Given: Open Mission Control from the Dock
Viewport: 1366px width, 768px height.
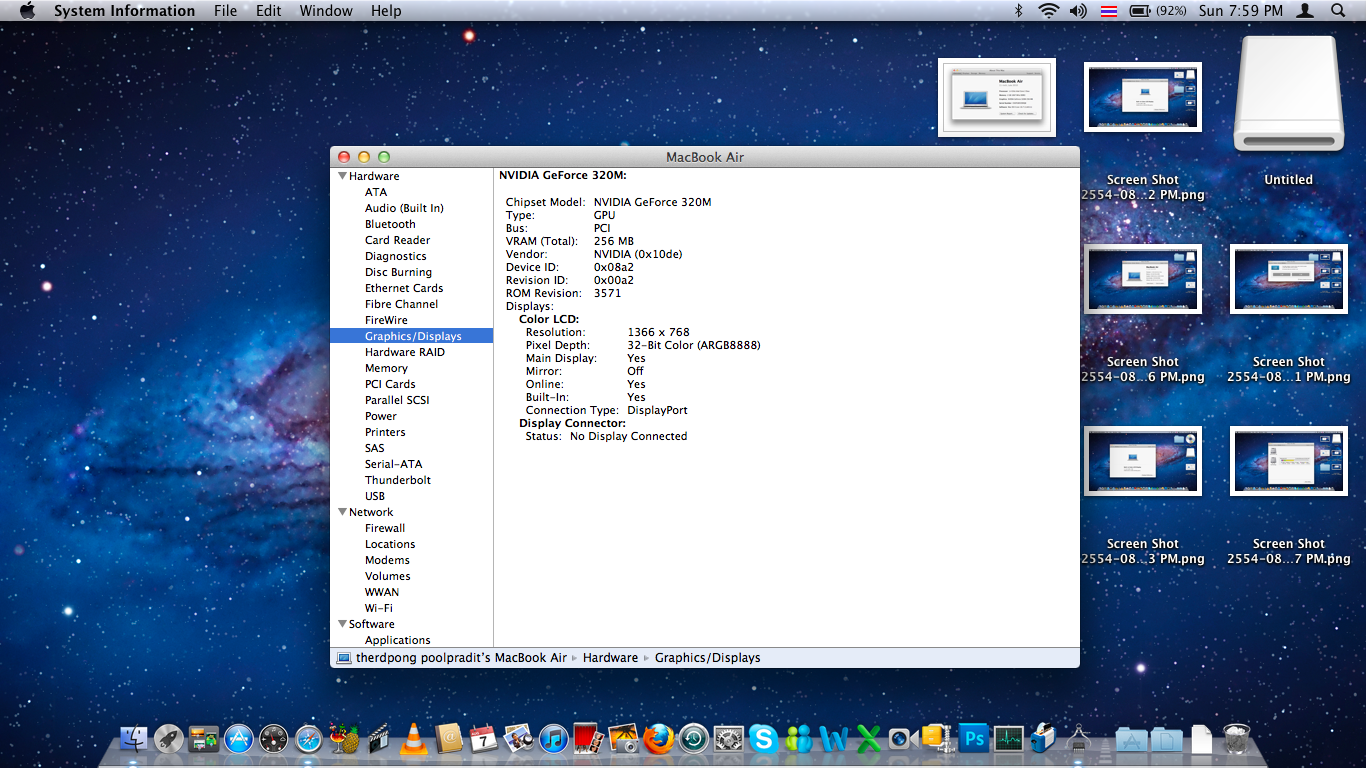Looking at the screenshot, I should (203, 739).
